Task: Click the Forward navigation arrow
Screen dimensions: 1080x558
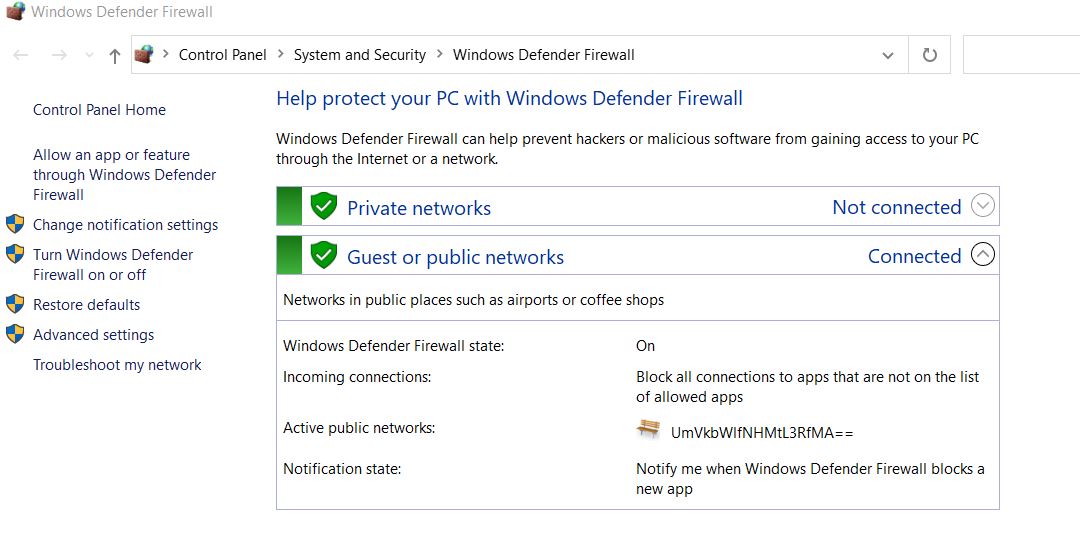Action: (x=59, y=55)
